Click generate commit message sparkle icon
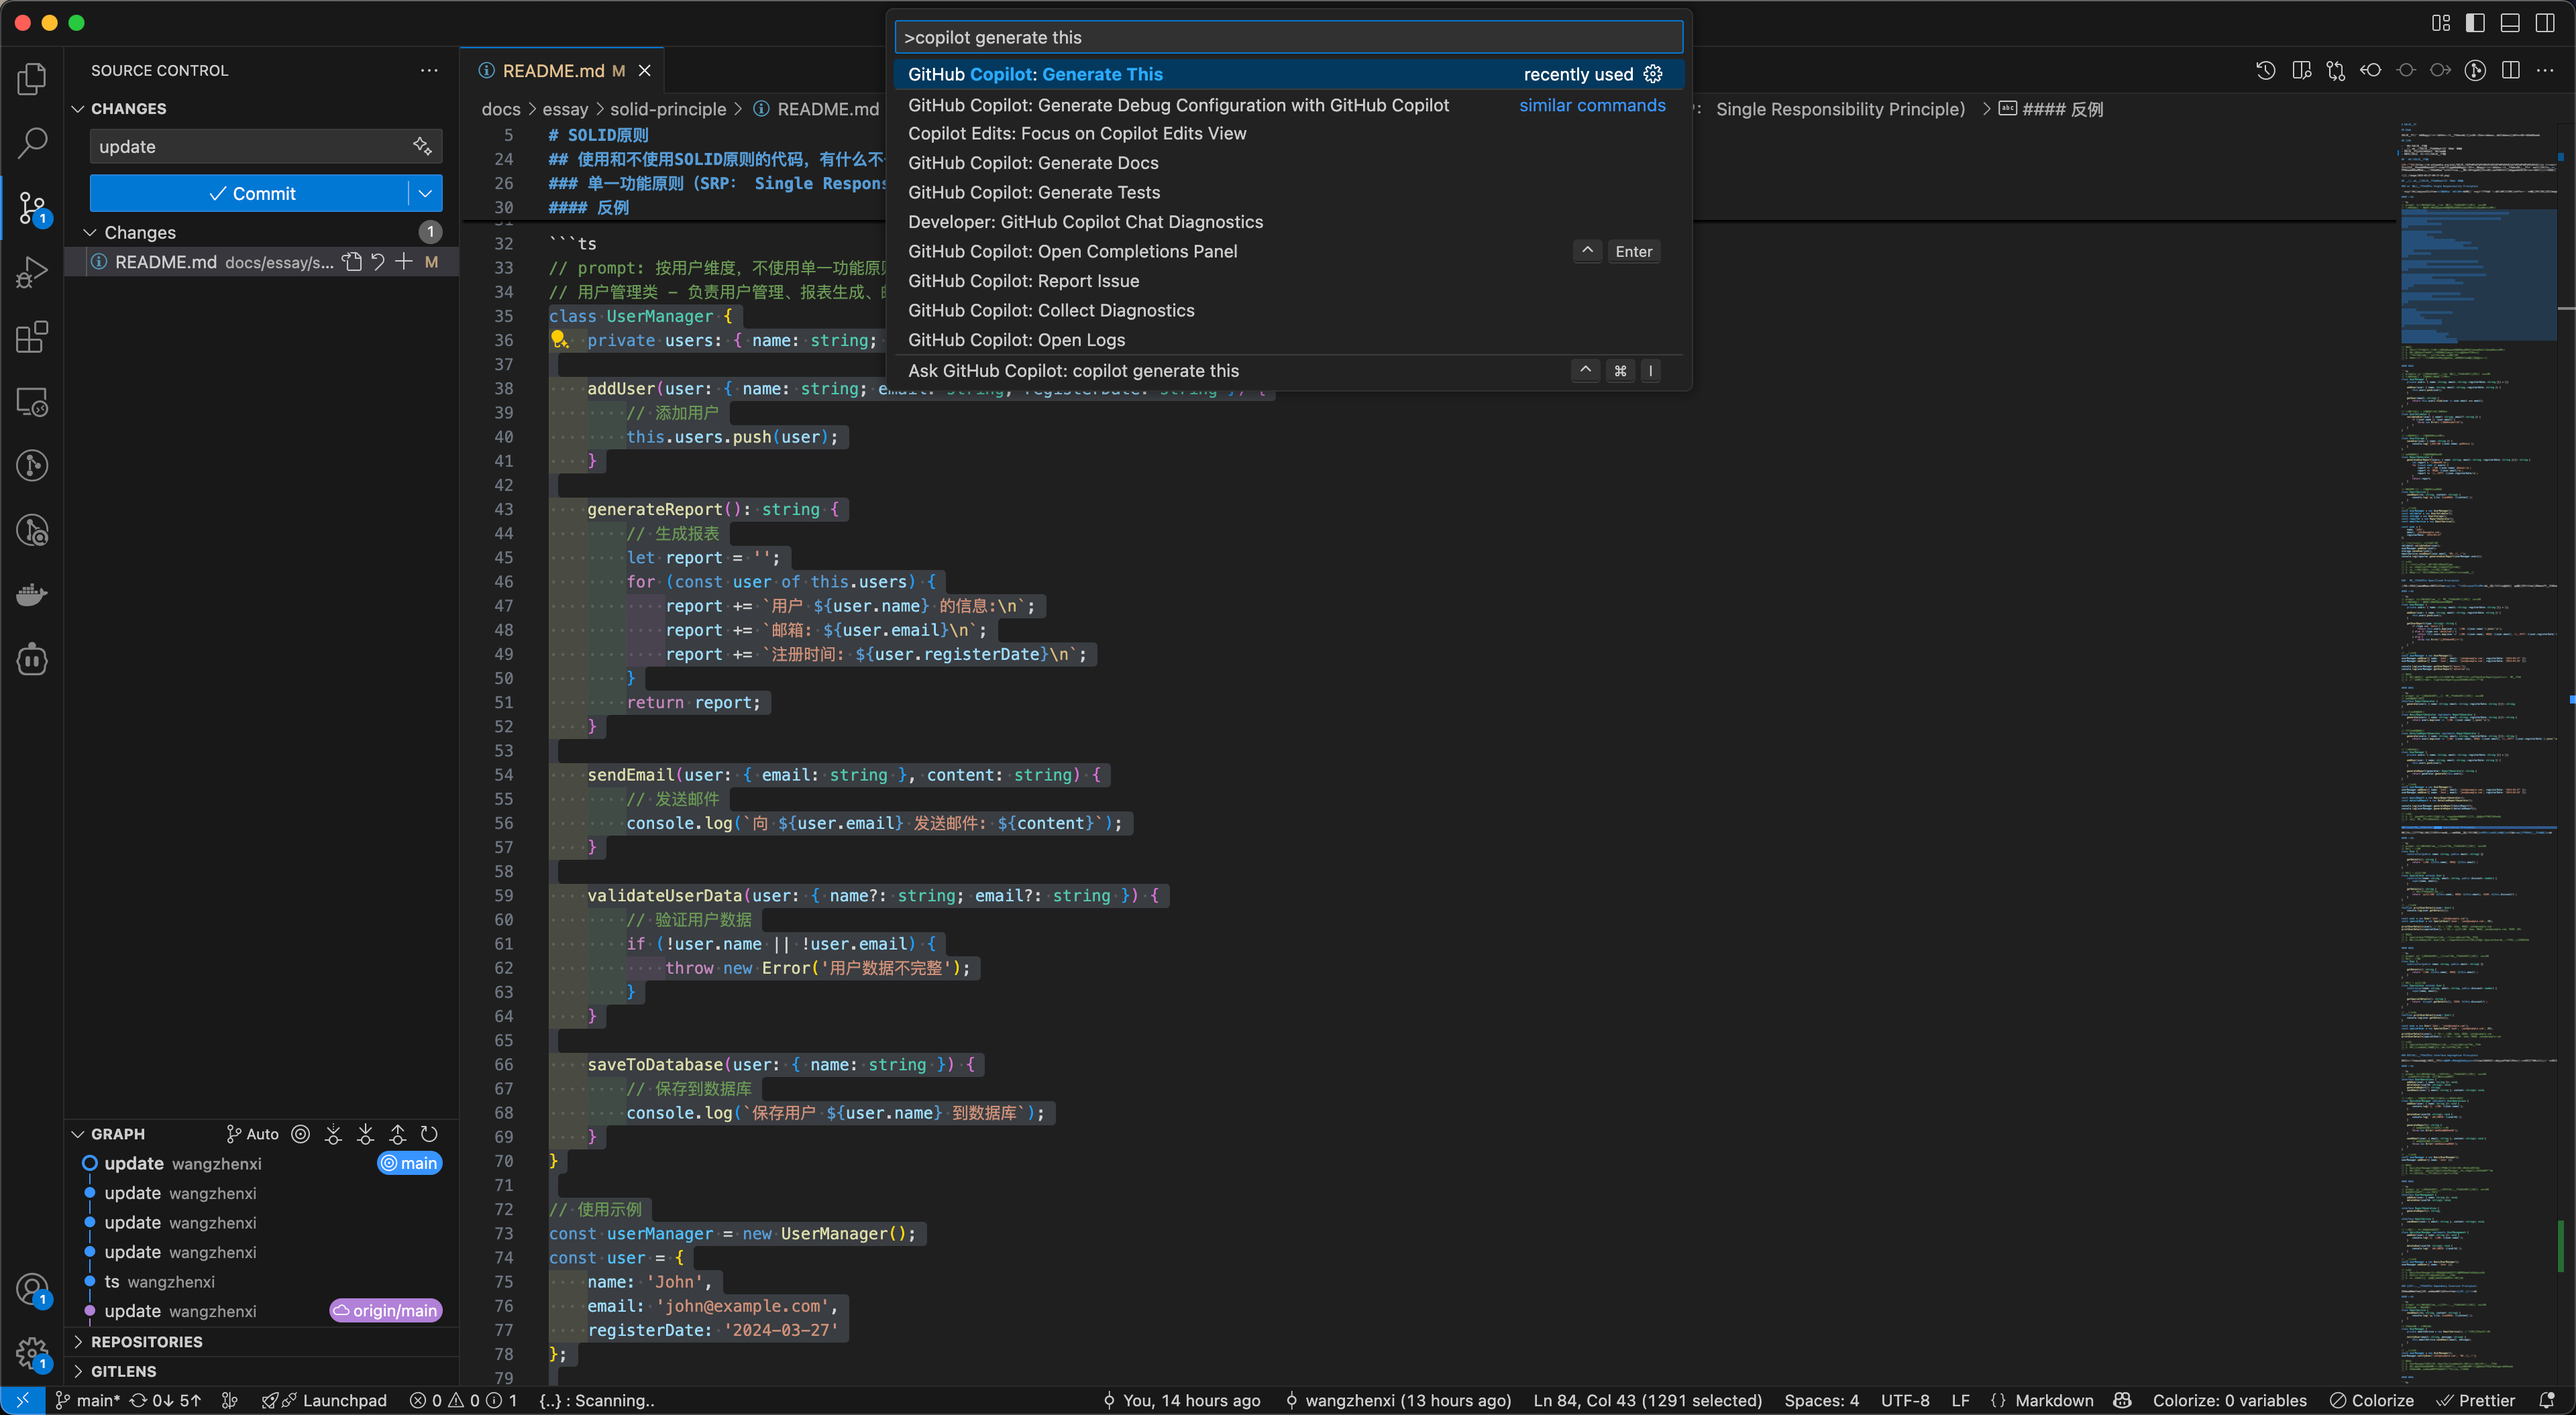 click(422, 146)
